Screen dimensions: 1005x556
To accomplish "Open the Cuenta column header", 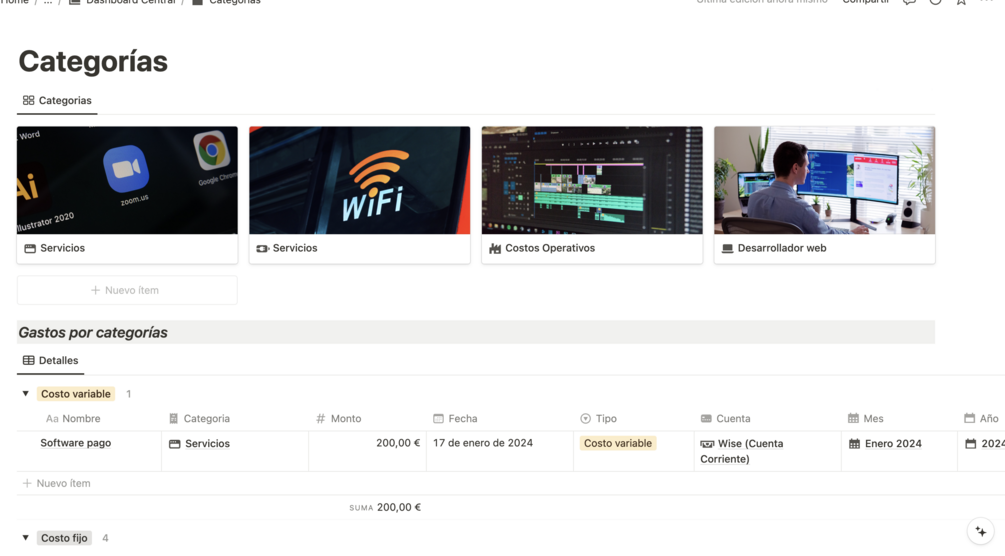I will tap(725, 419).
